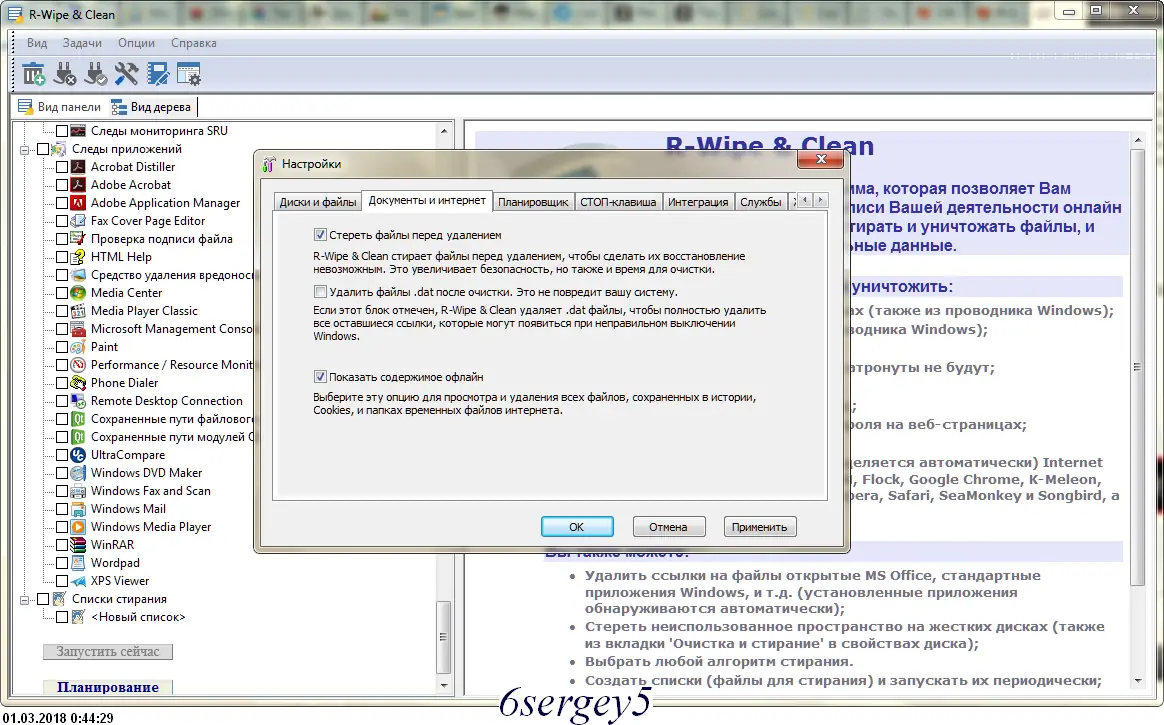The image size is (1164, 725).
Task: Click the Media Player Classic icon
Action: 78,311
